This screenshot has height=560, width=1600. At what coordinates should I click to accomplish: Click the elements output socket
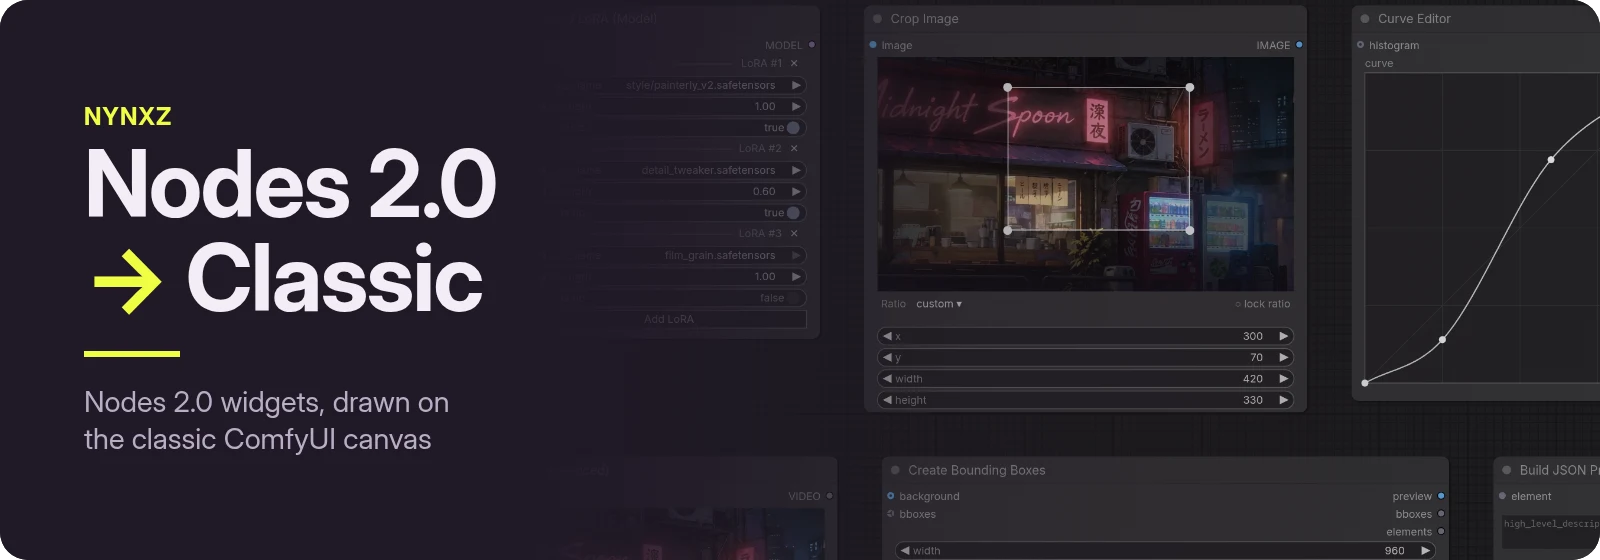point(1441,532)
